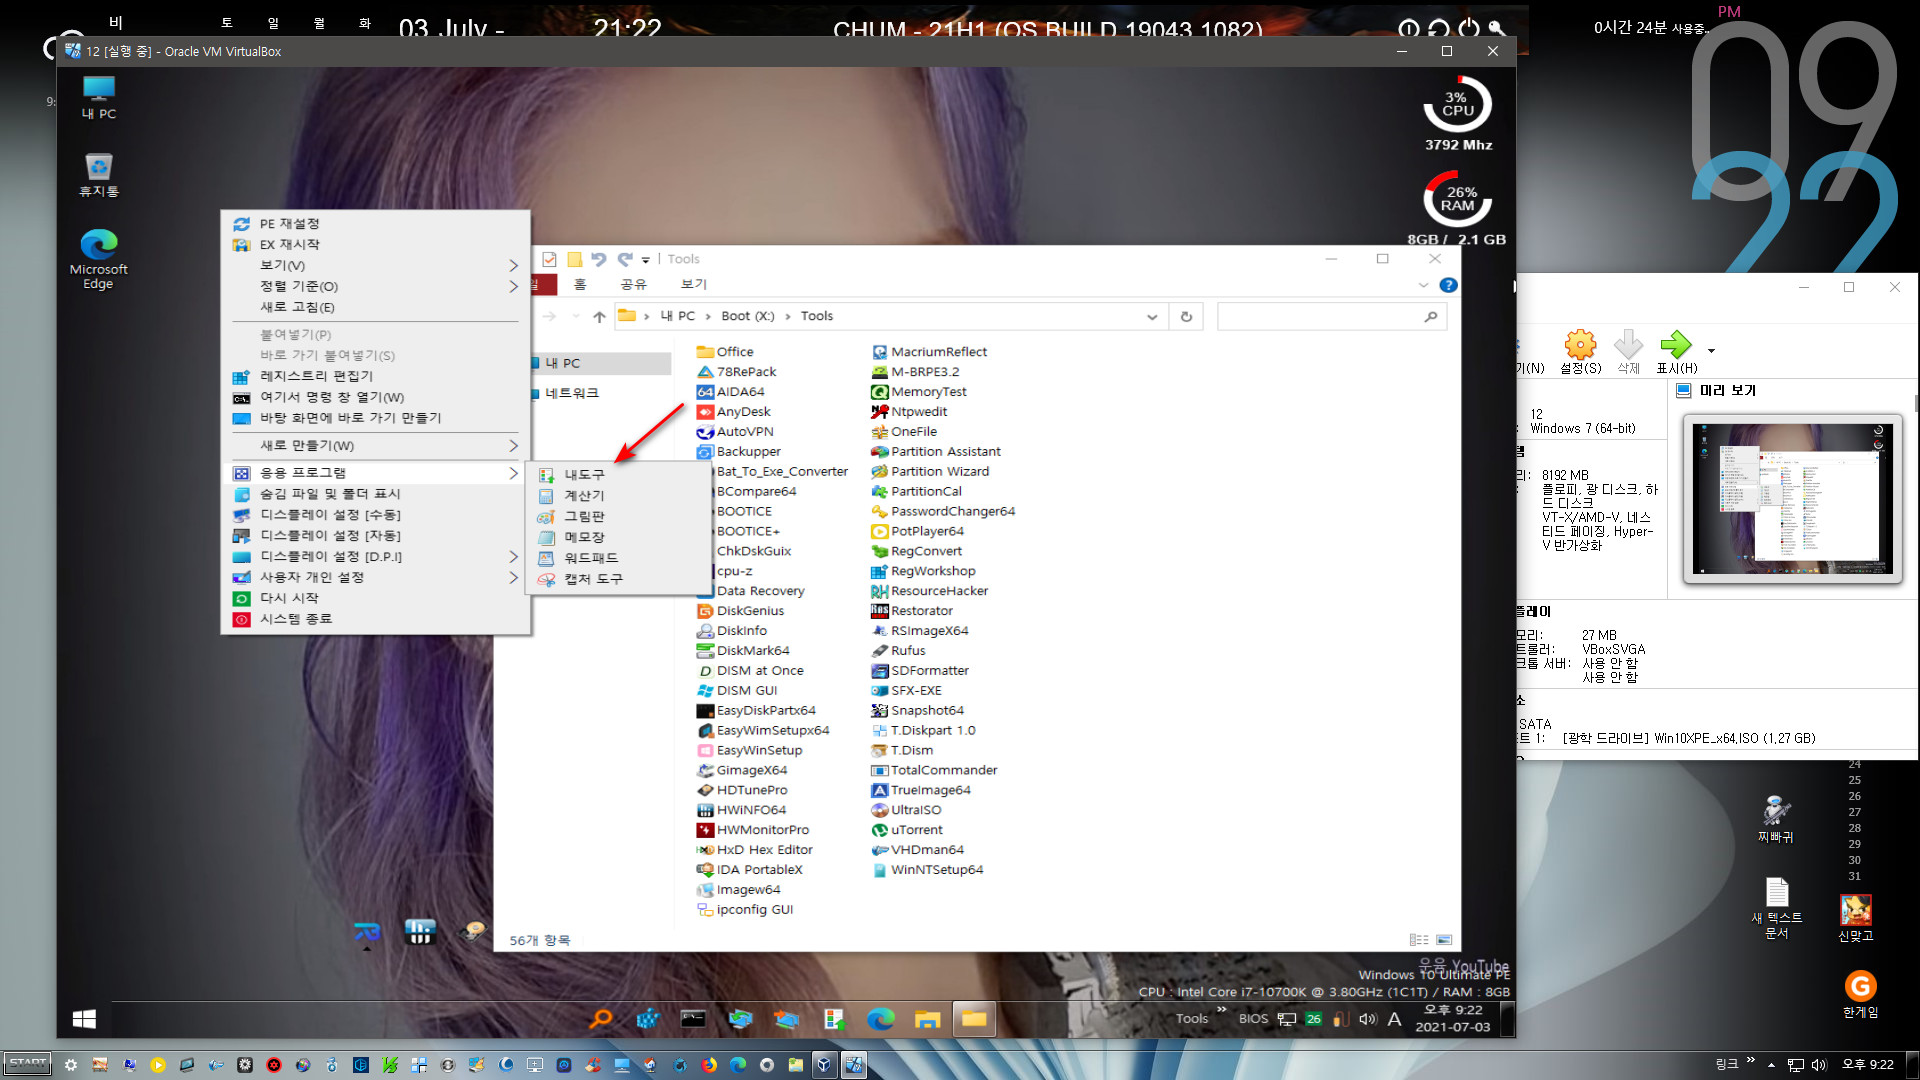Select 네트워크 in the navigation pane
The image size is (1920, 1080).
tap(571, 394)
